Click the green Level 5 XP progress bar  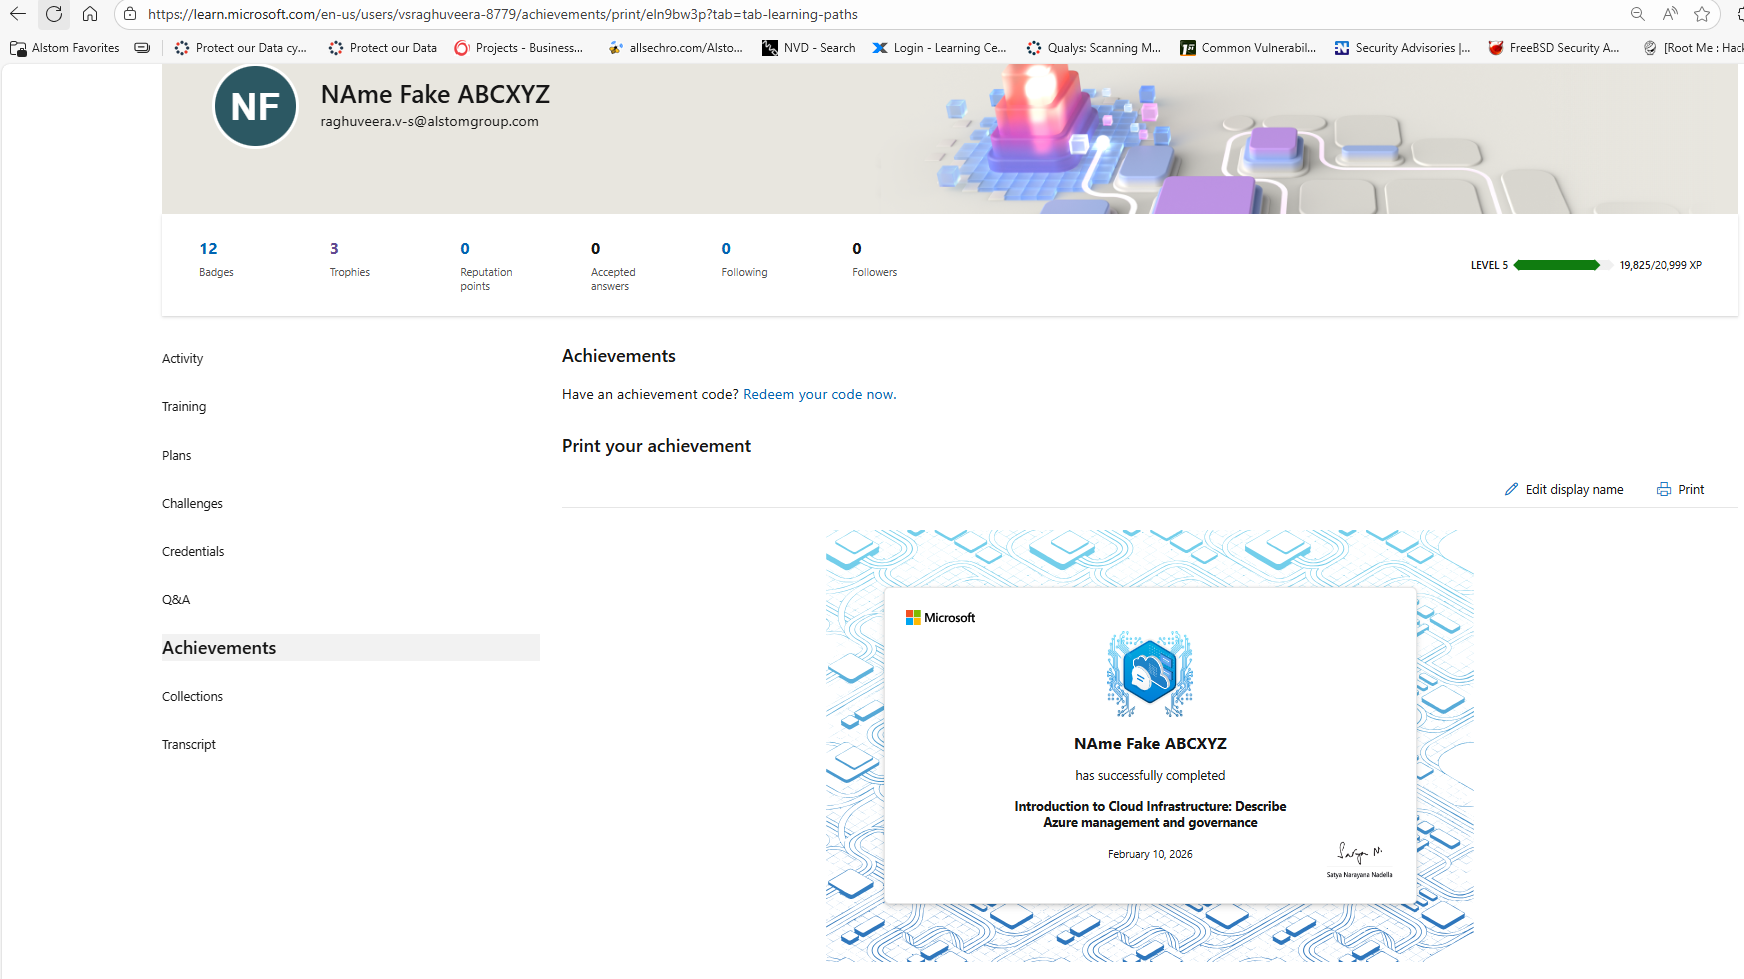(1562, 265)
